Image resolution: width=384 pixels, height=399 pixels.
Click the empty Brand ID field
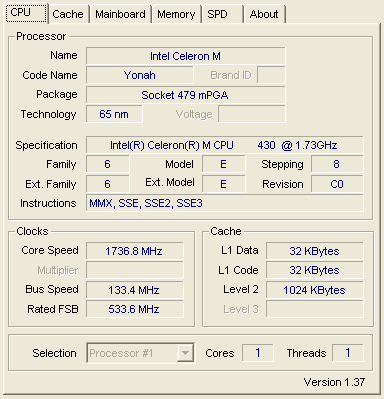pyautogui.click(x=271, y=75)
